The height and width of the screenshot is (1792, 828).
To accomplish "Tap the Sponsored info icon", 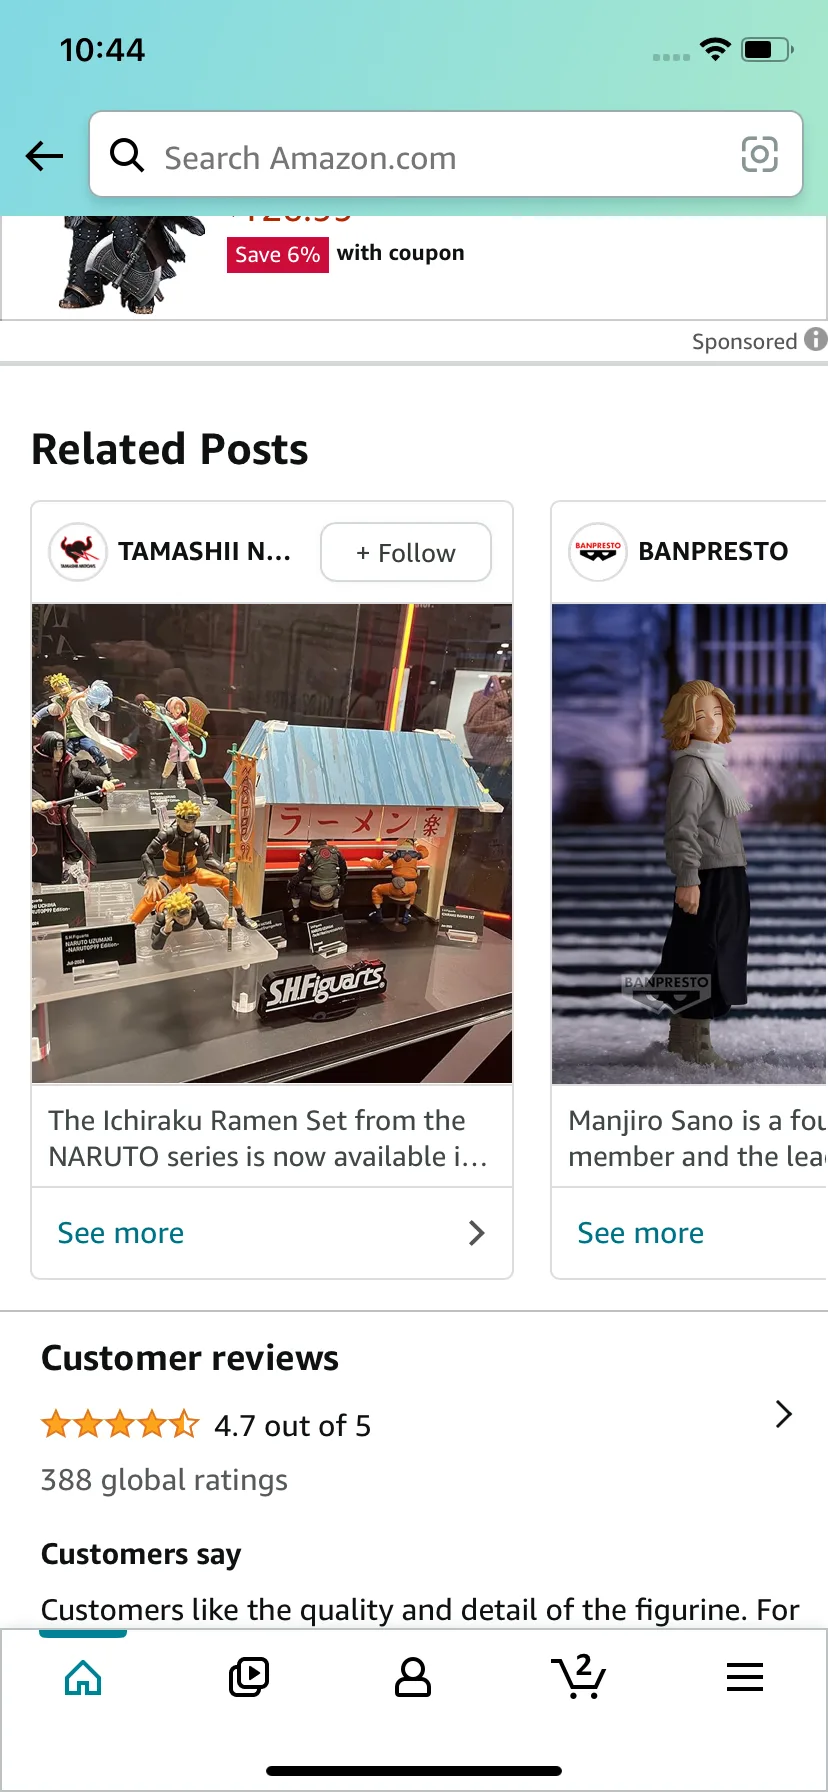I will [x=816, y=340].
